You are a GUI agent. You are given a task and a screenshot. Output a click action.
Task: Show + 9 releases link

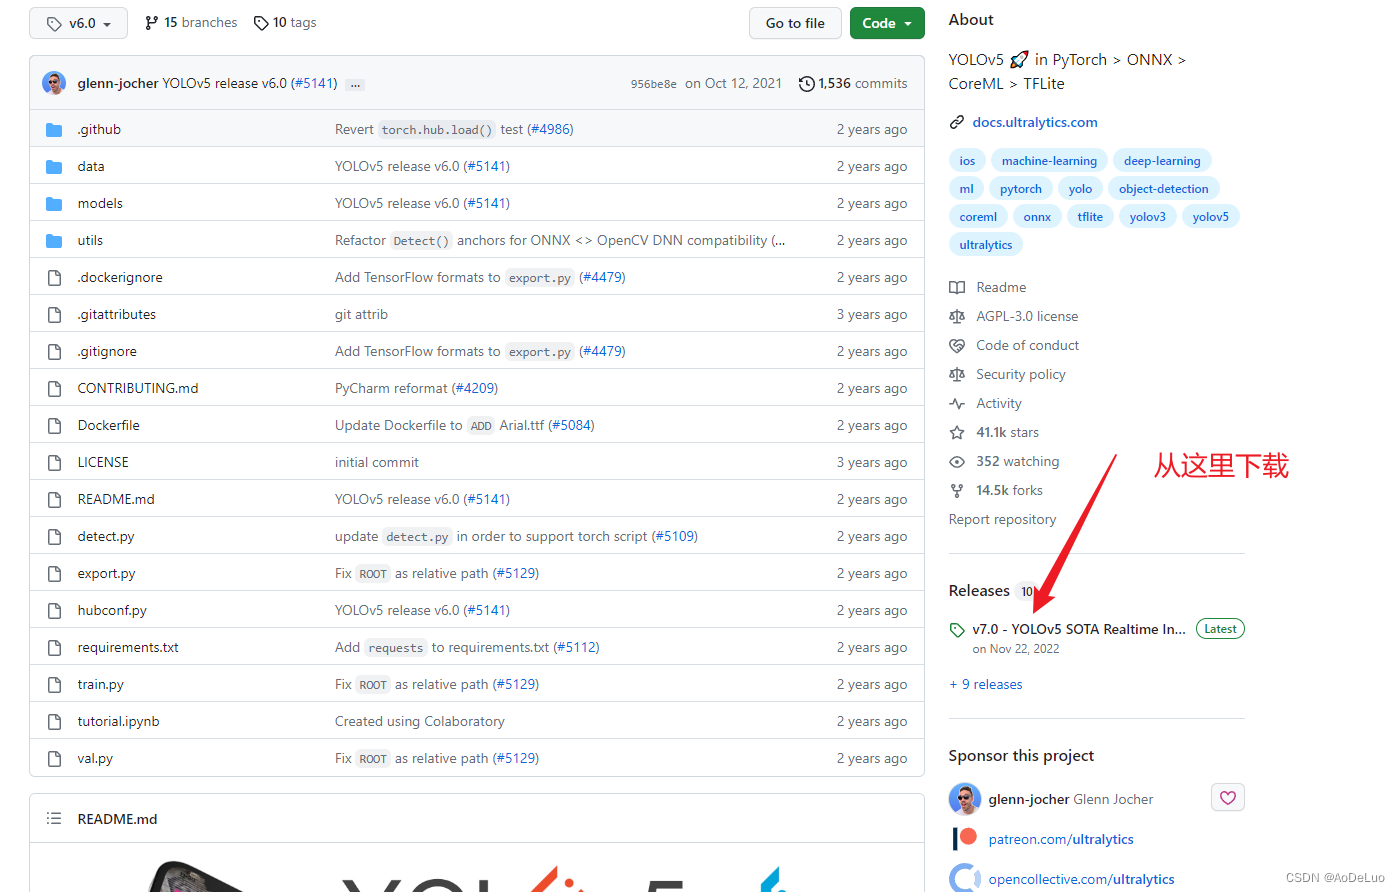986,684
